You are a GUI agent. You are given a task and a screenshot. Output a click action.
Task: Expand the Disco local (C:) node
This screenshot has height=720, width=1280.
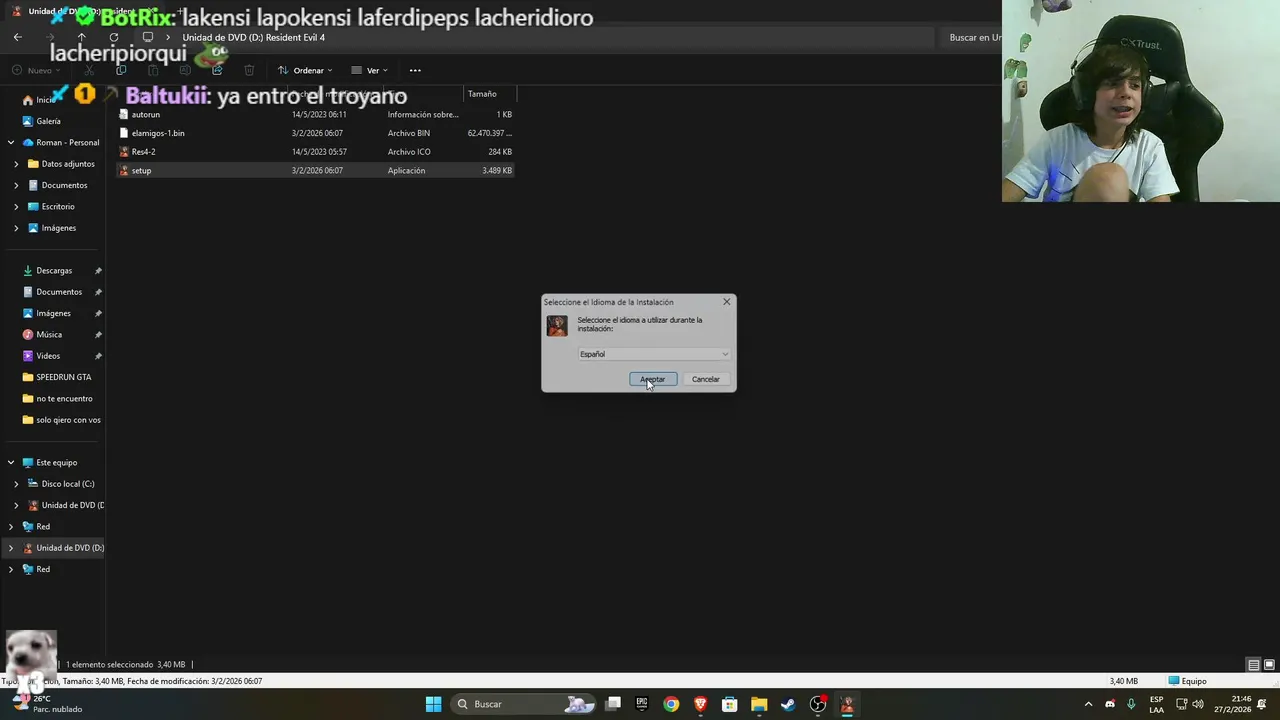pyautogui.click(x=16, y=484)
